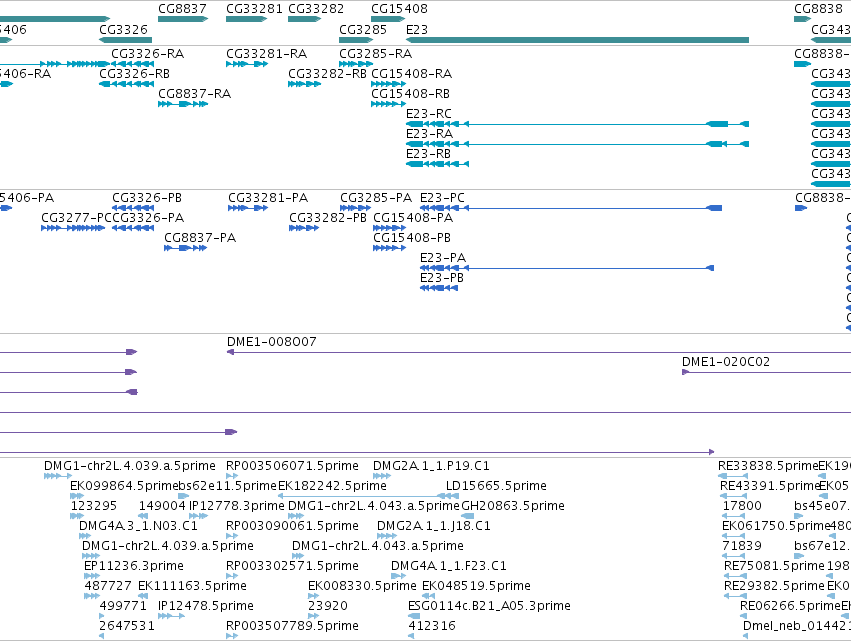Select the CG8838 gene label
The width and height of the screenshot is (851, 641).
[x=818, y=9]
